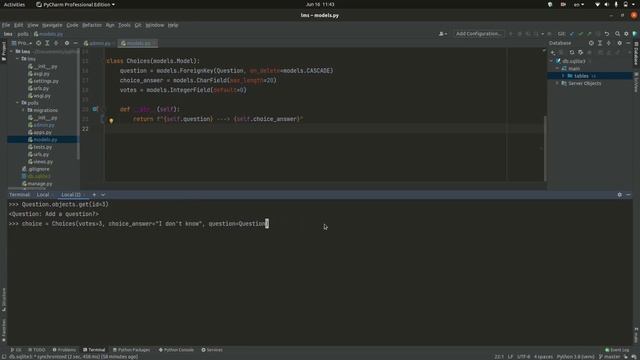Open asgi.py in project tree
This screenshot has width=640, height=360.
point(39,73)
